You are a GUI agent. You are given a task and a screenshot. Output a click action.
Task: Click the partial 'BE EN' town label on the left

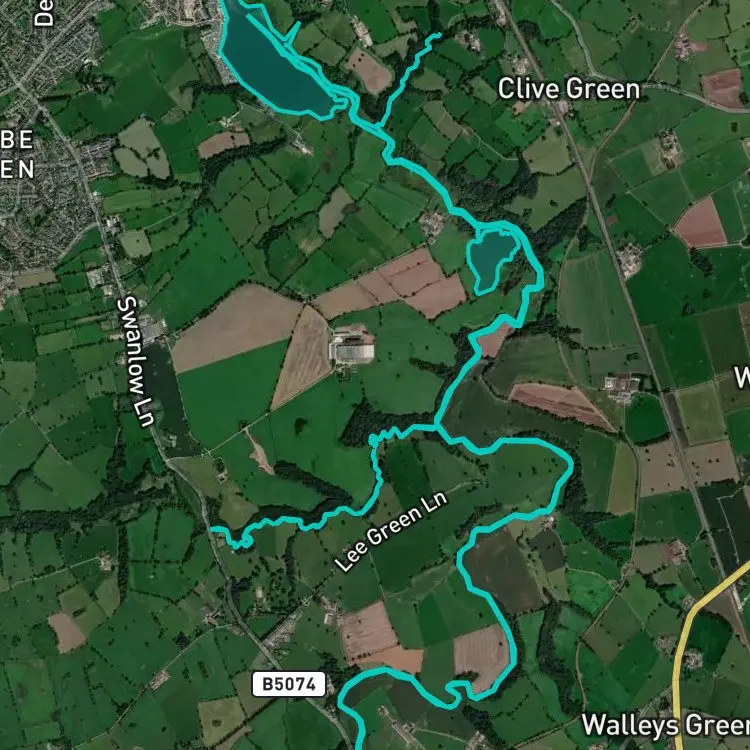[17, 154]
